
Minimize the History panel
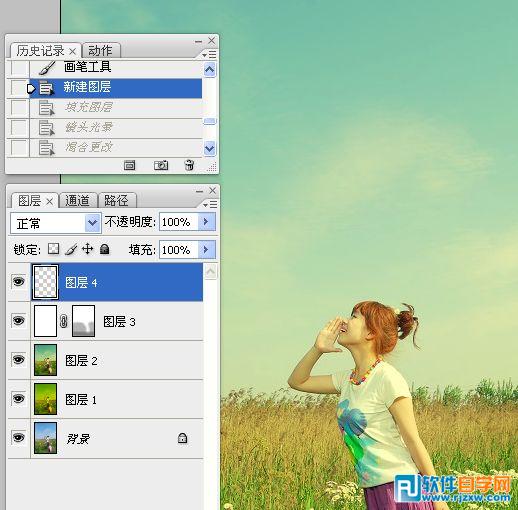tap(198, 41)
